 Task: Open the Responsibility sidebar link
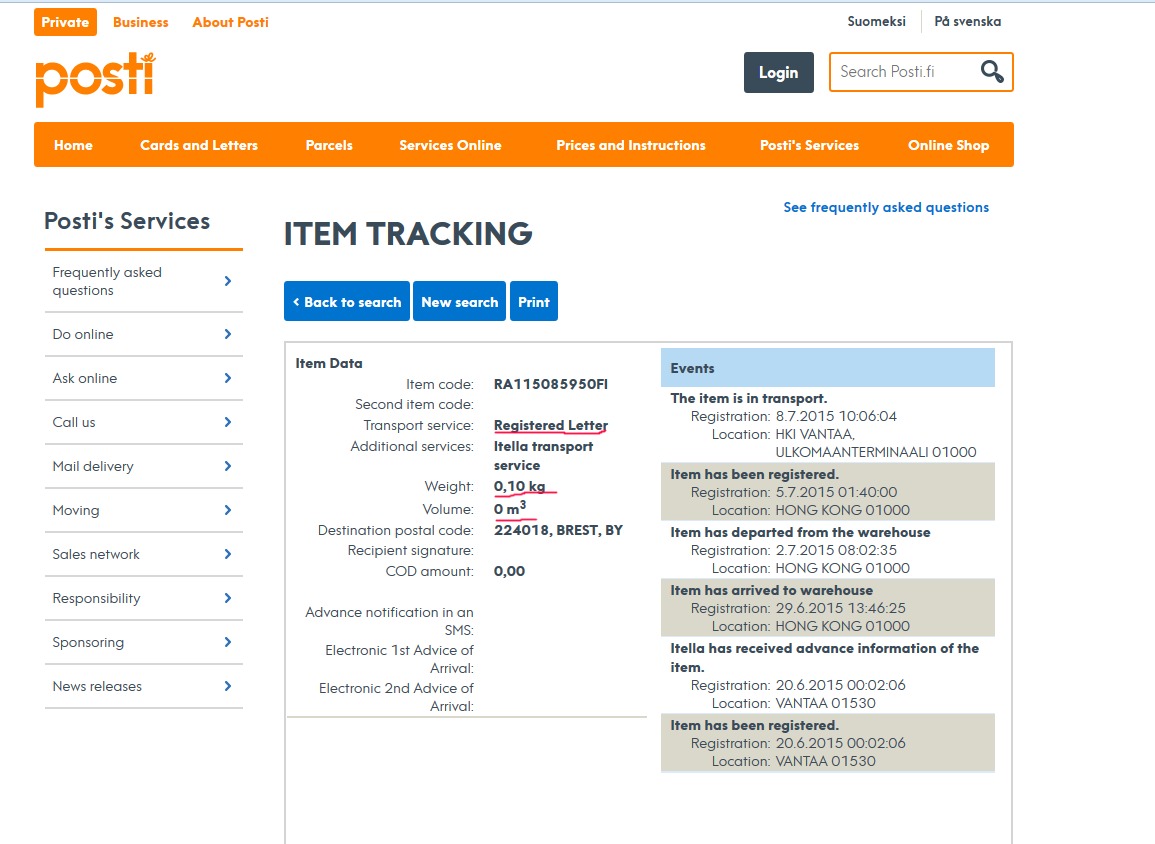[x=96, y=599]
